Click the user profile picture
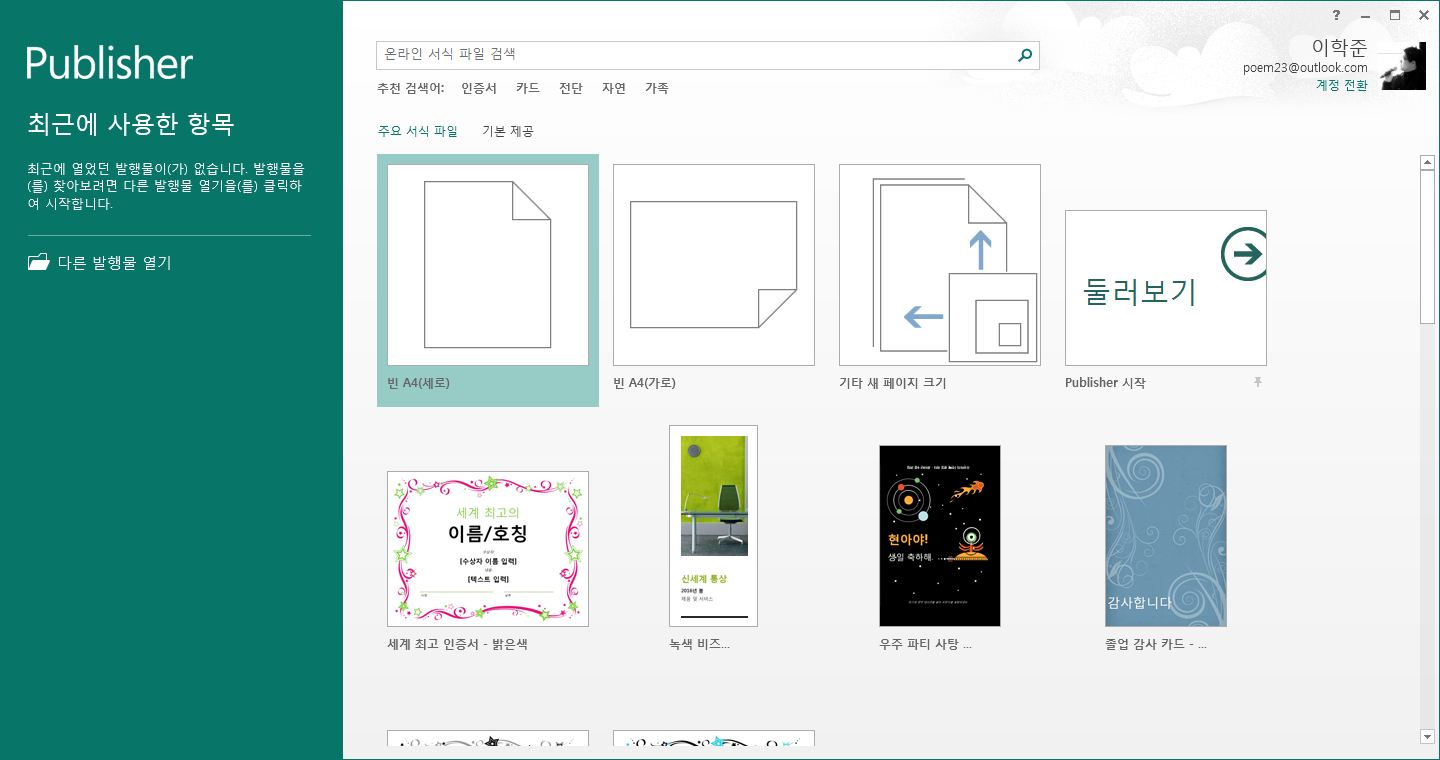 [1403, 66]
